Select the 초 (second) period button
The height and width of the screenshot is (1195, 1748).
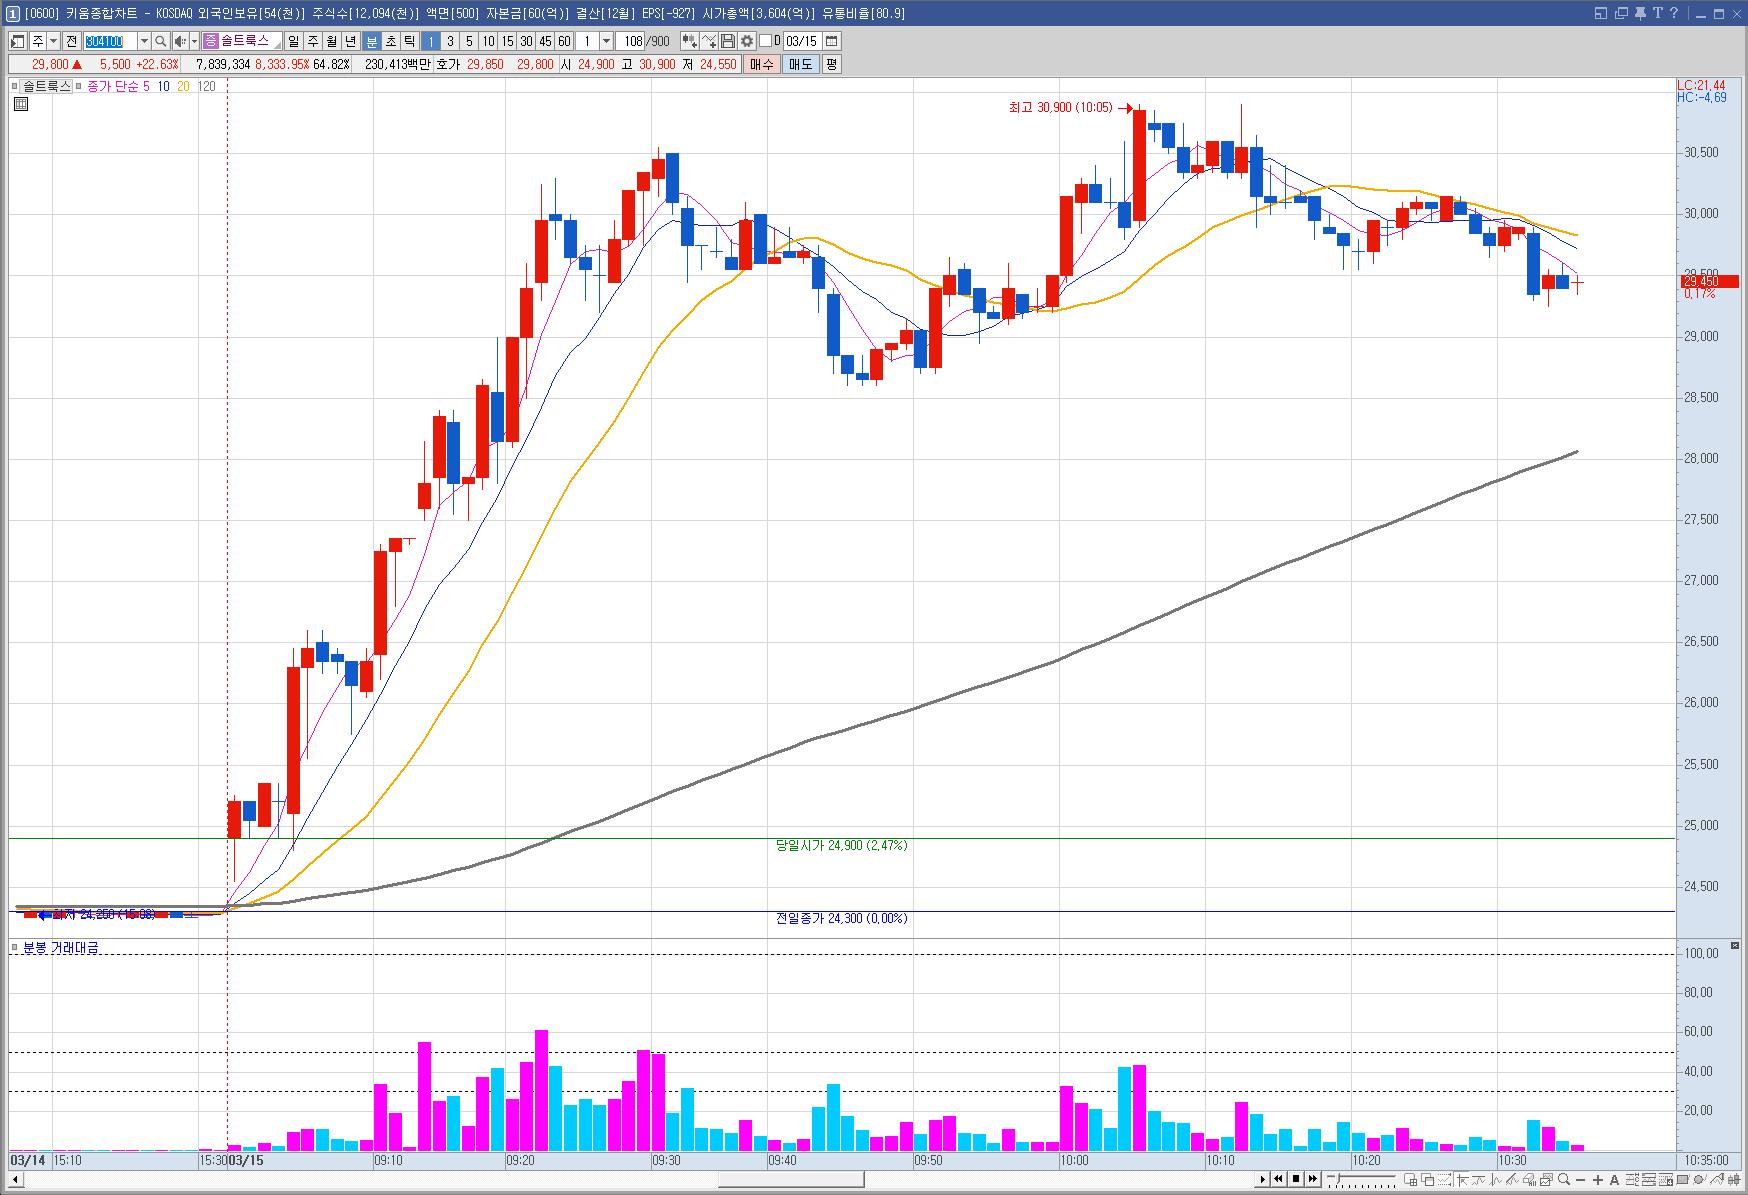click(x=390, y=41)
